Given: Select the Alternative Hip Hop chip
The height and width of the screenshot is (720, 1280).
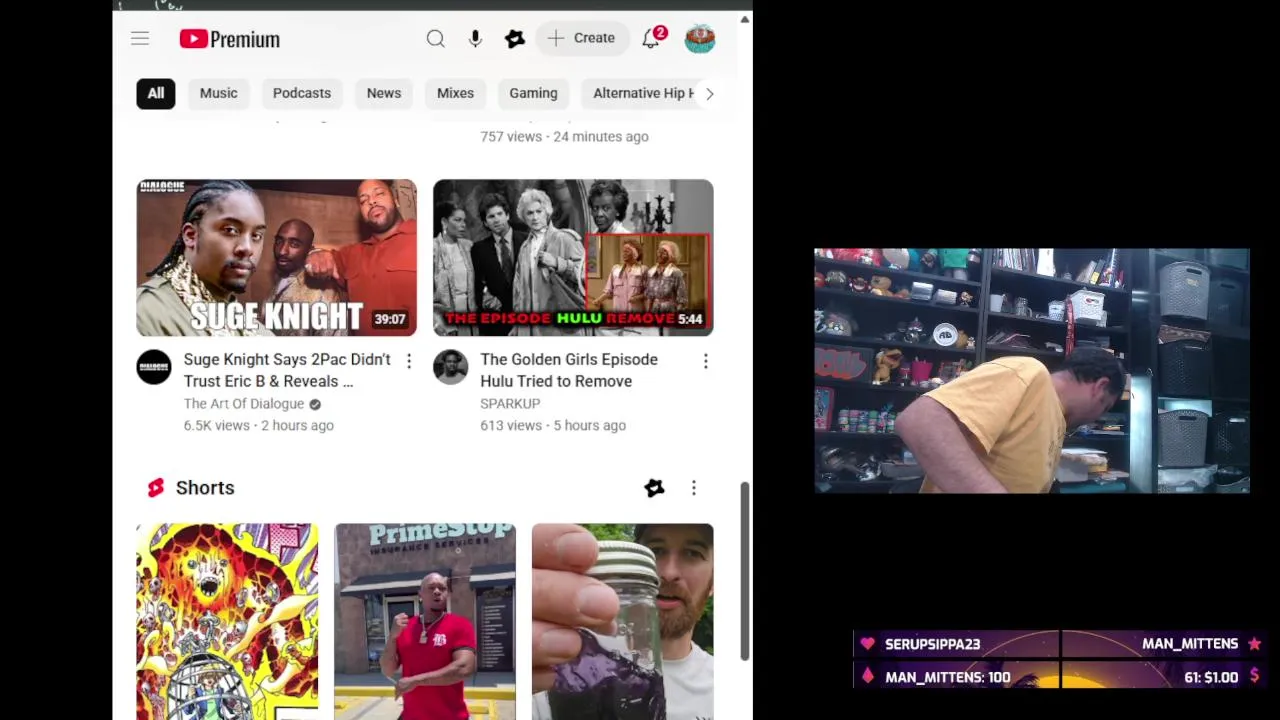Looking at the screenshot, I should pos(640,93).
